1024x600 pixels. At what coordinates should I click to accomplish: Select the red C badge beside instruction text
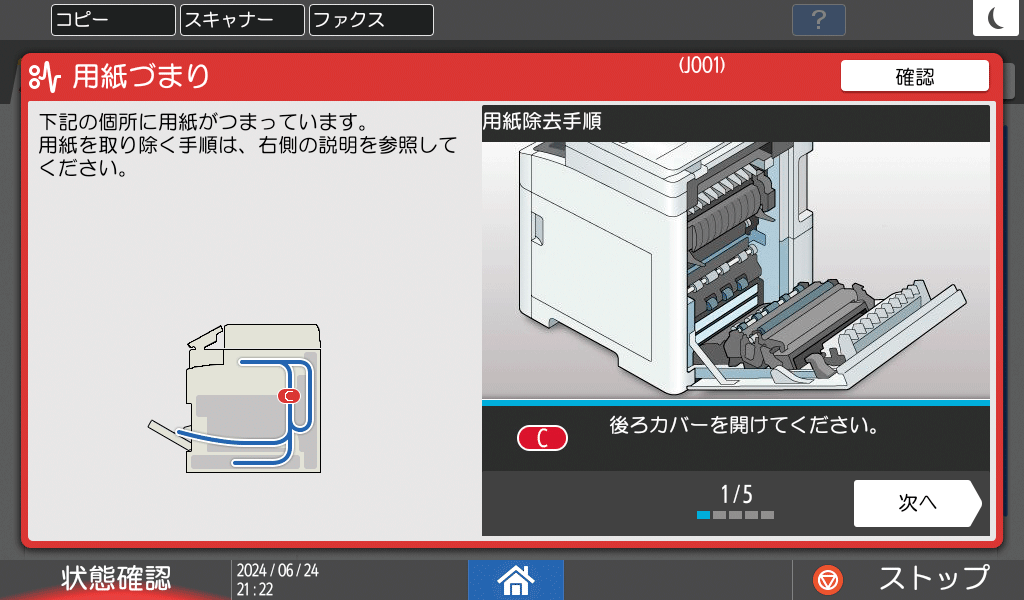click(542, 438)
